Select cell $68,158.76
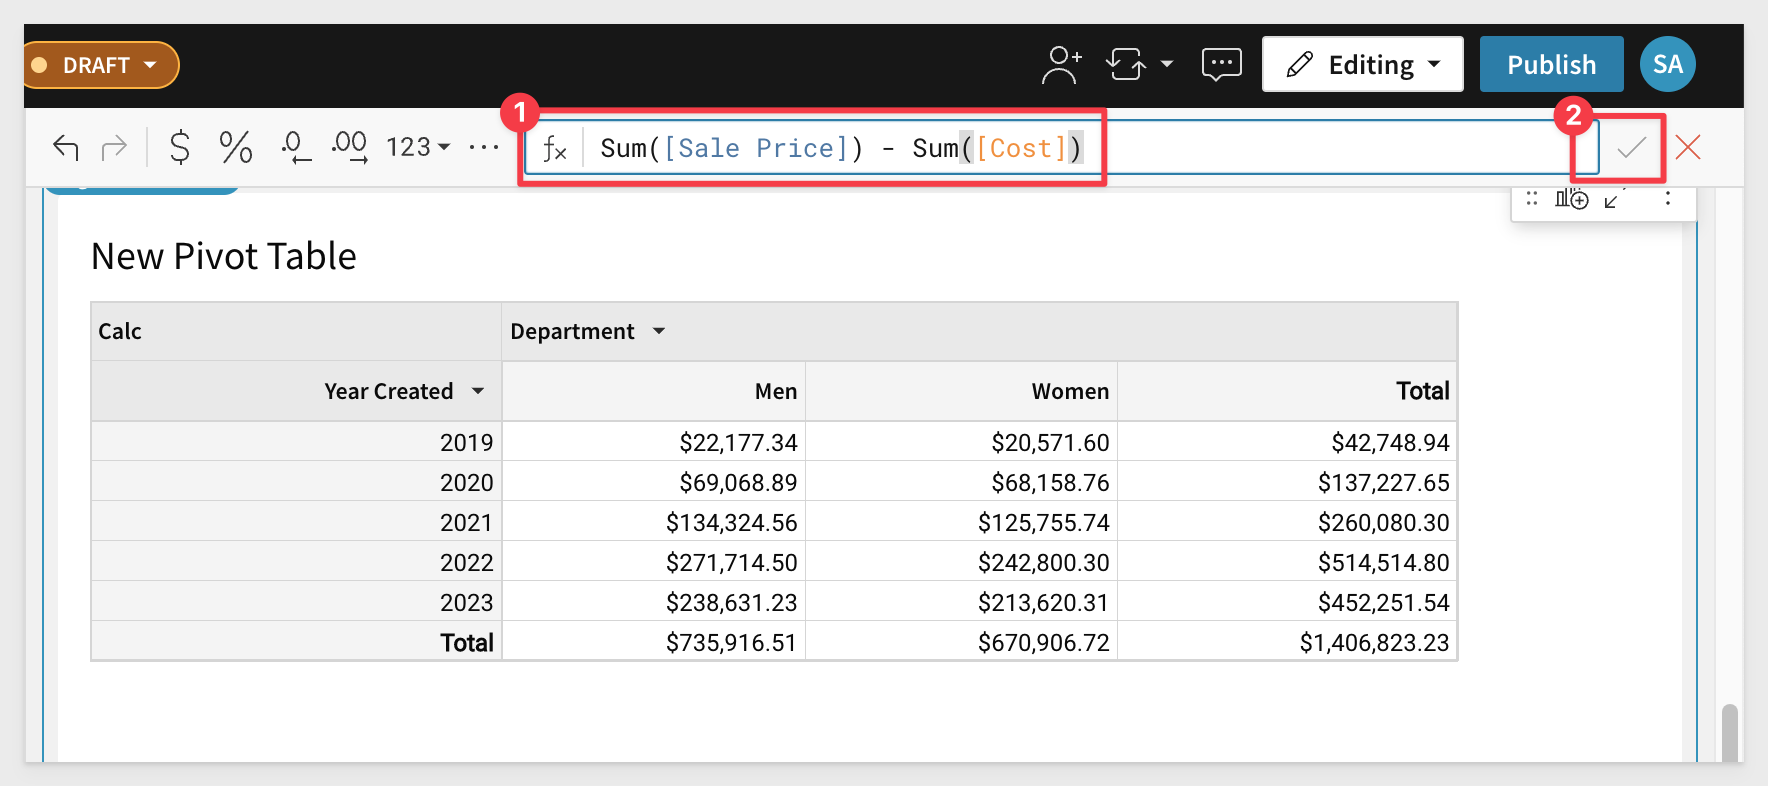1768x786 pixels. point(962,482)
